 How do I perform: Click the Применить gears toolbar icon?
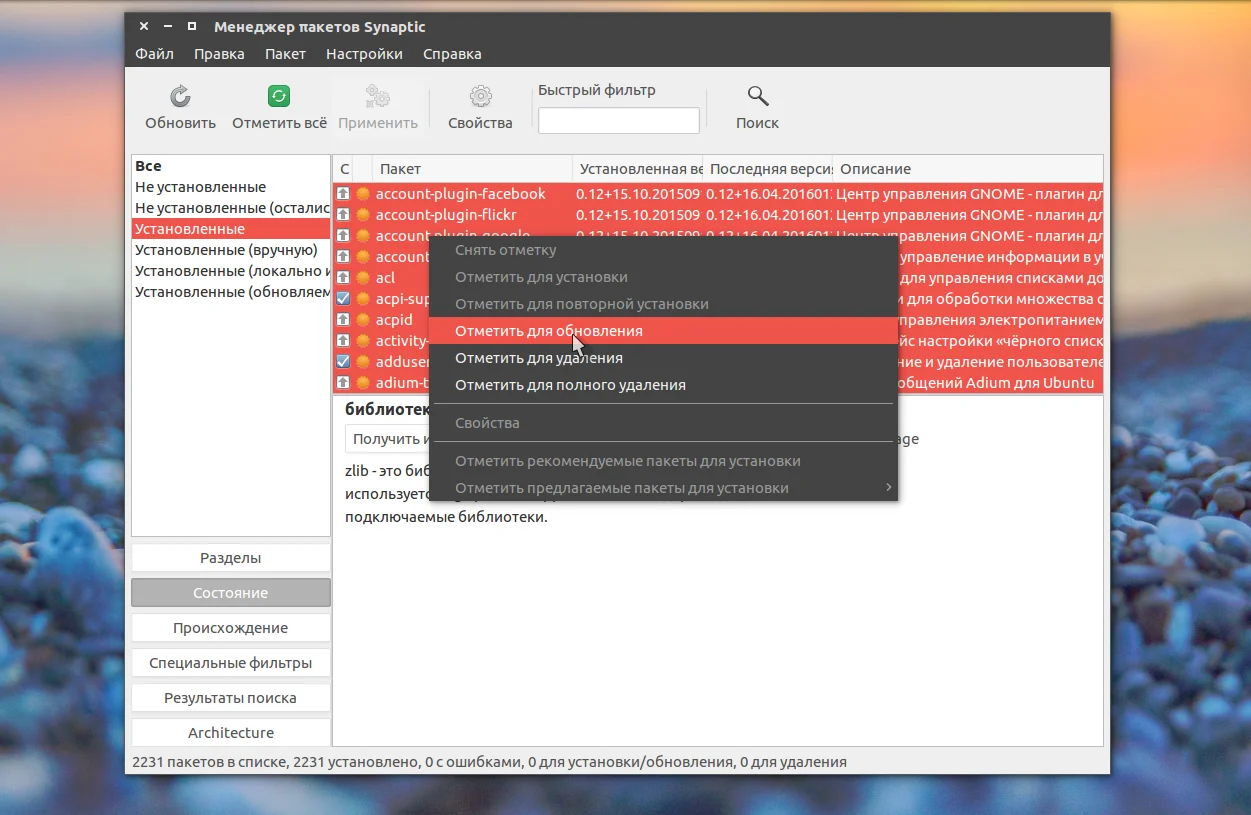click(x=377, y=97)
